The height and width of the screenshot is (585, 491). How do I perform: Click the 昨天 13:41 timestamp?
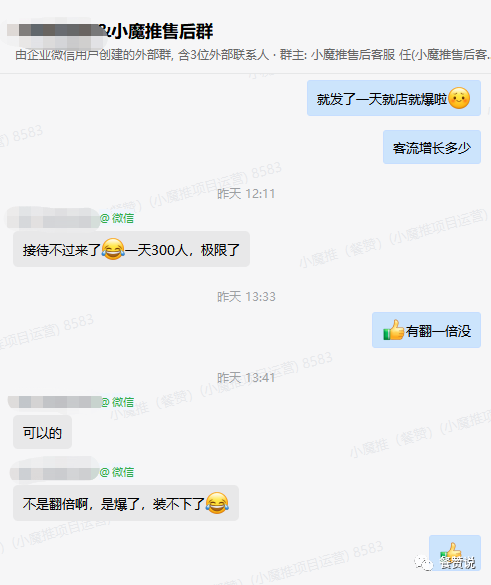pyautogui.click(x=246, y=378)
